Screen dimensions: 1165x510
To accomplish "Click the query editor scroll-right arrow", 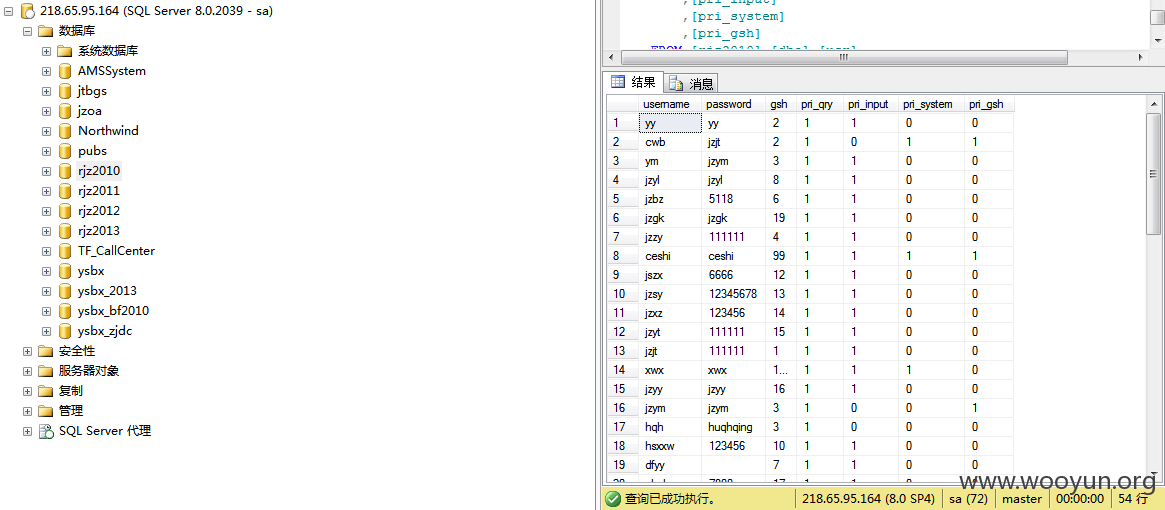I will pyautogui.click(x=1141, y=57).
